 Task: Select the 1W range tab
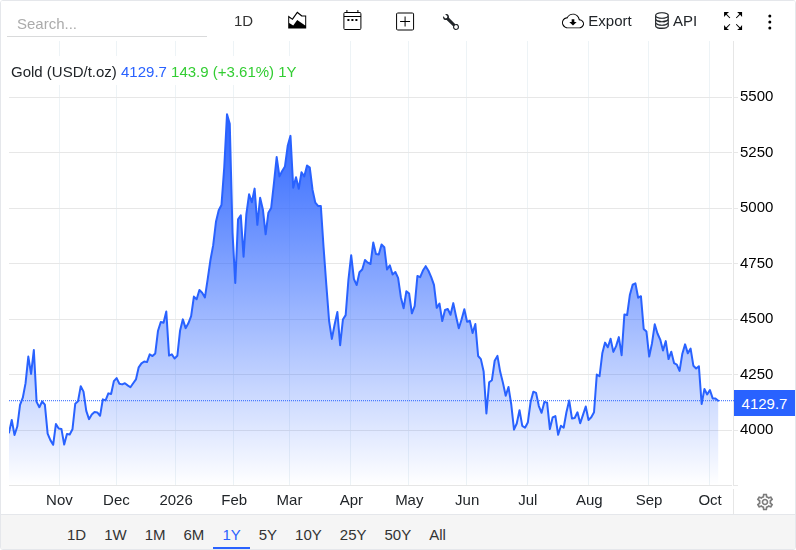click(115, 535)
